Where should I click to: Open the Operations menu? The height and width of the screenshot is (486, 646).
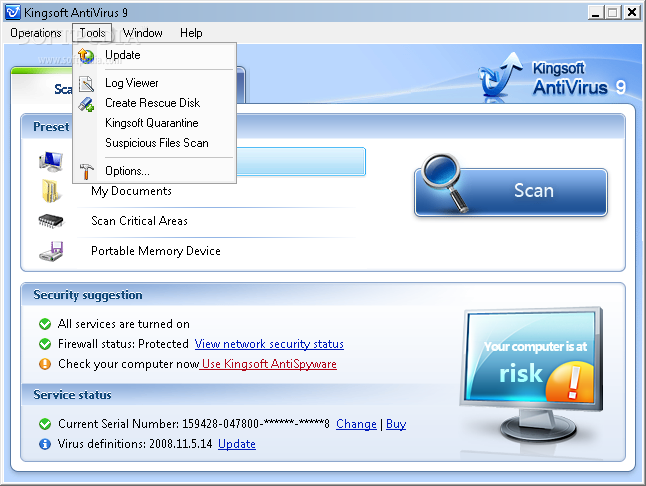36,33
